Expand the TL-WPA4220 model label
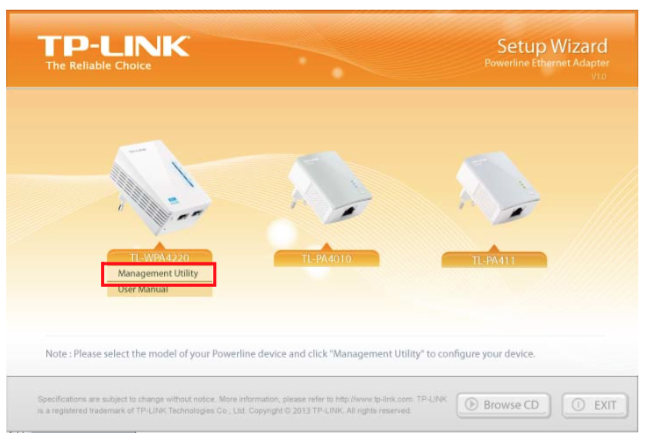Image resolution: width=653 pixels, height=442 pixels. click(160, 257)
